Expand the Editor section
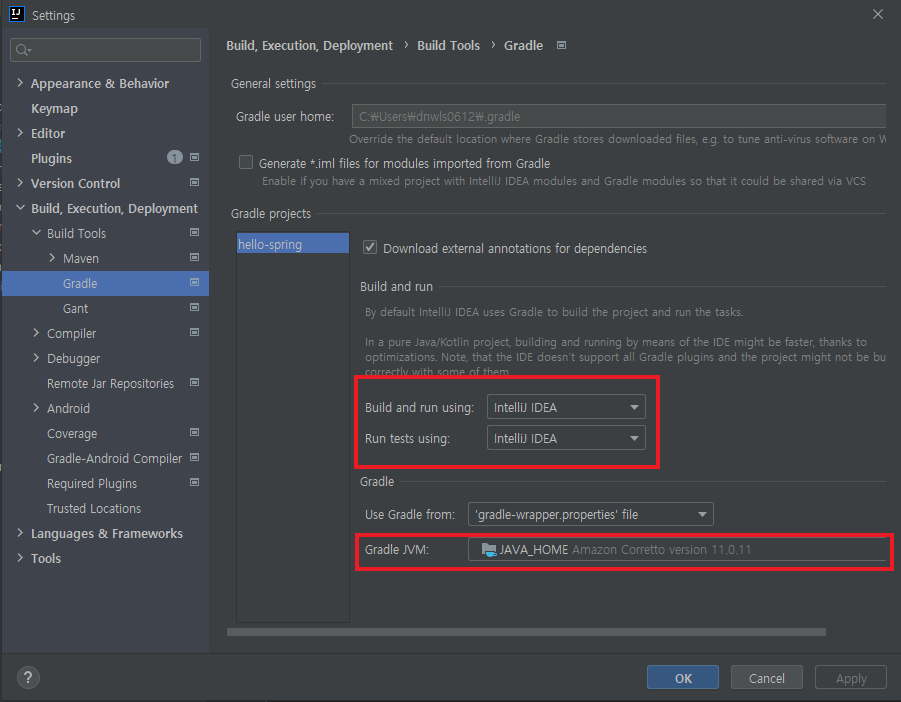The width and height of the screenshot is (901, 702). (x=20, y=133)
